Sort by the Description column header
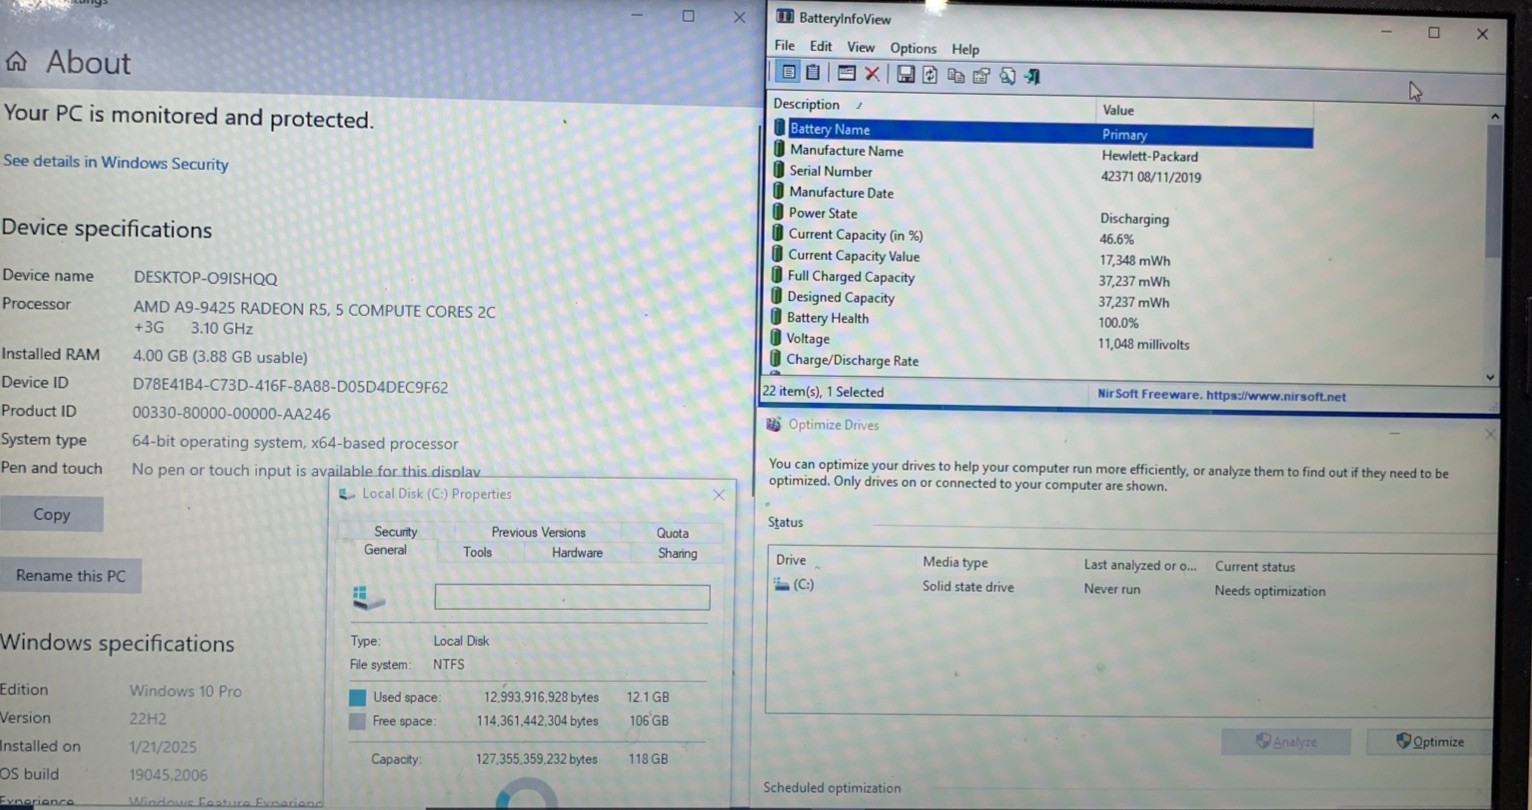The height and width of the screenshot is (810, 1532). click(x=931, y=105)
